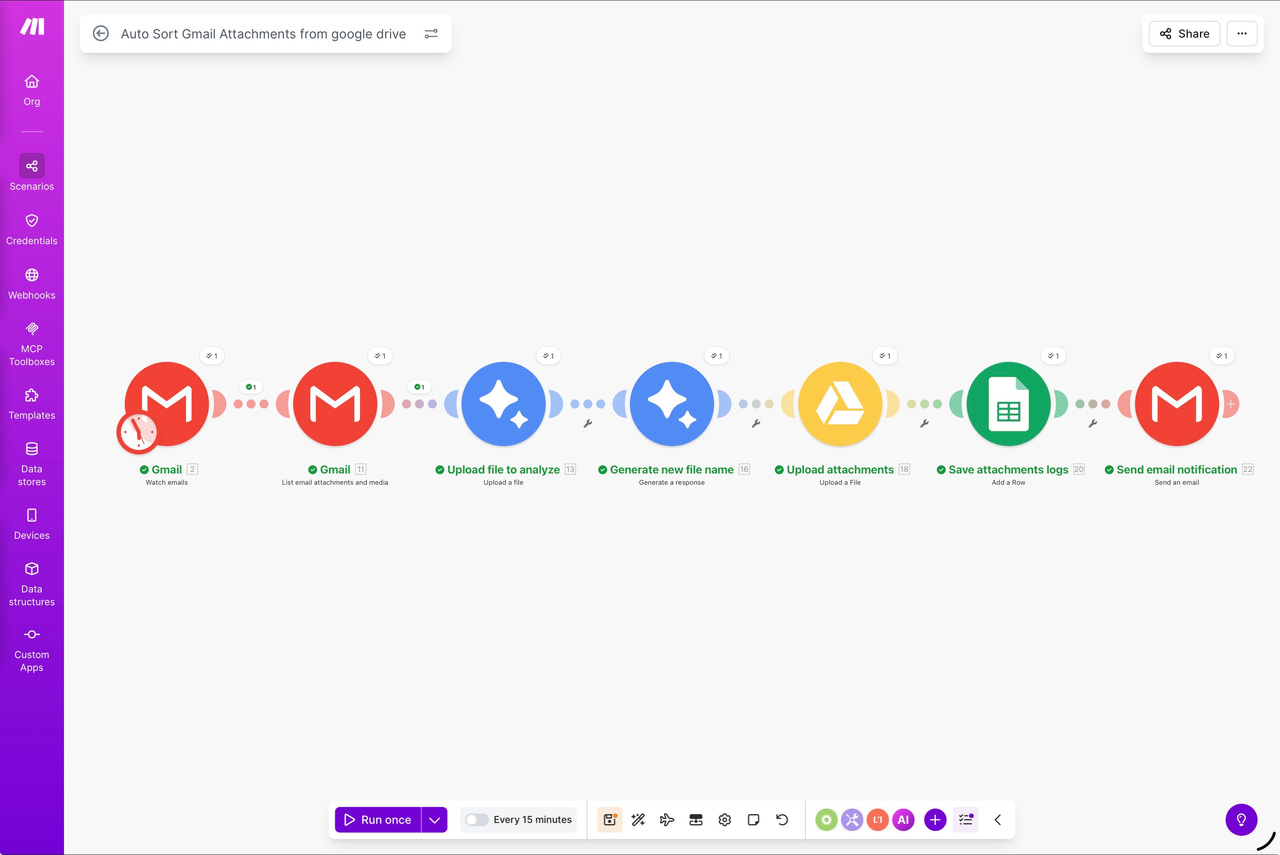Open the clock schedule on Gmail trigger
The width and height of the screenshot is (1280, 855).
(138, 432)
